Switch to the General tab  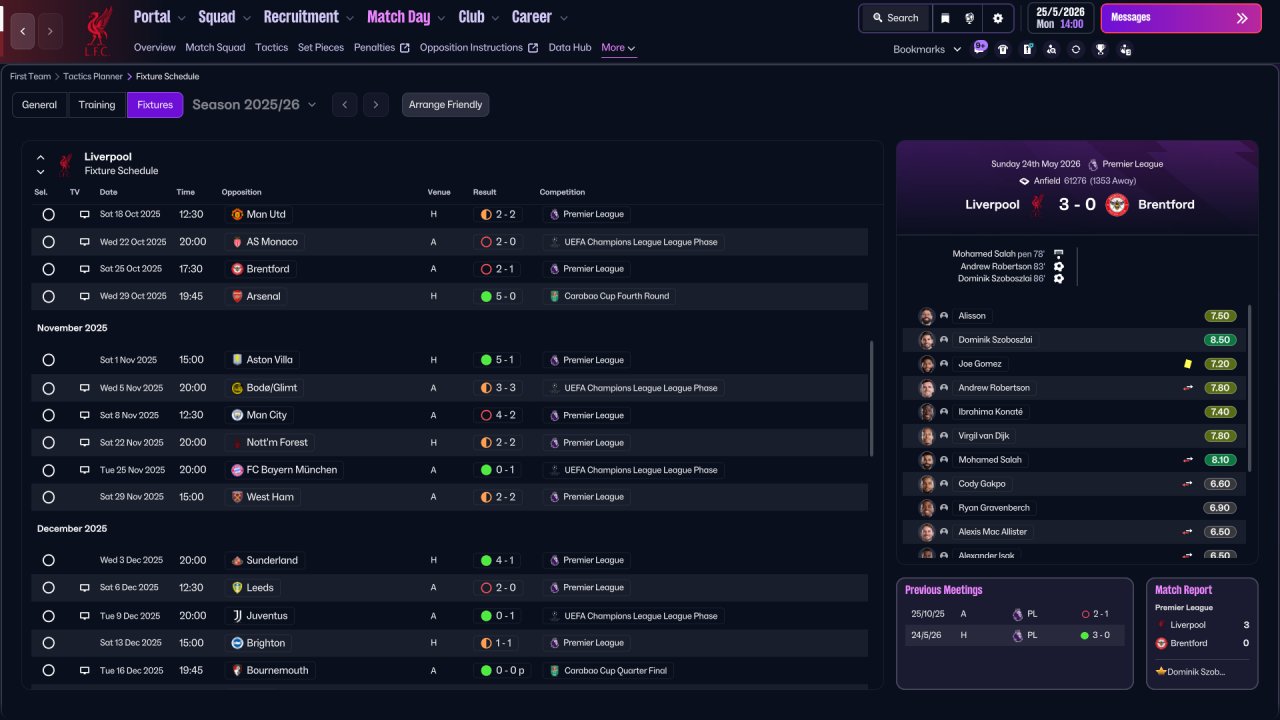(x=40, y=105)
